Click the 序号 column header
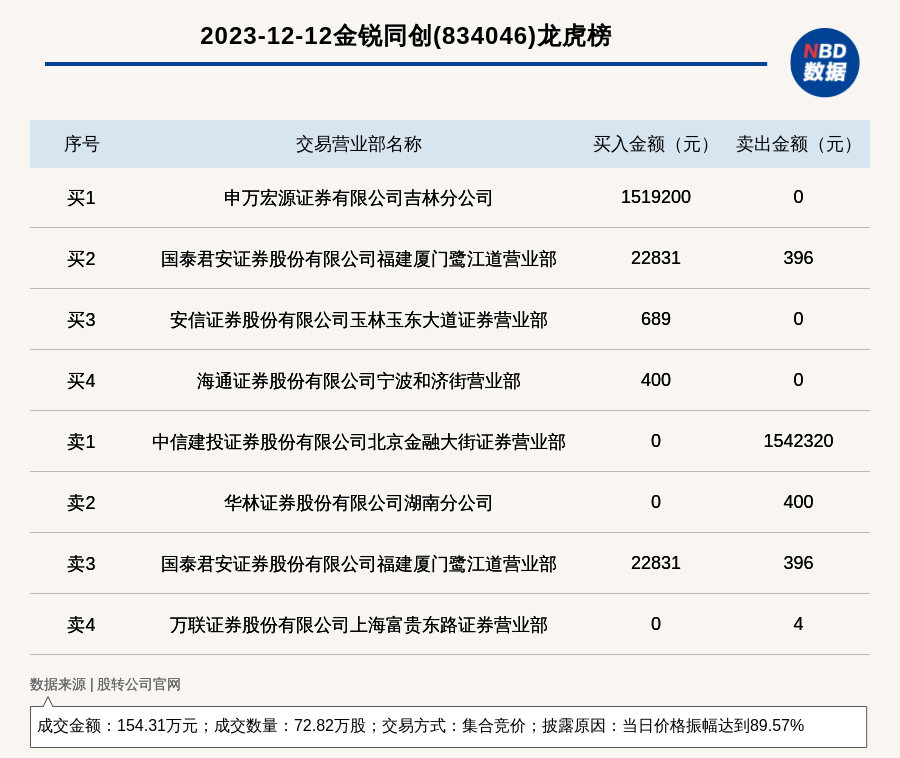The height and width of the screenshot is (758, 900). 82,144
